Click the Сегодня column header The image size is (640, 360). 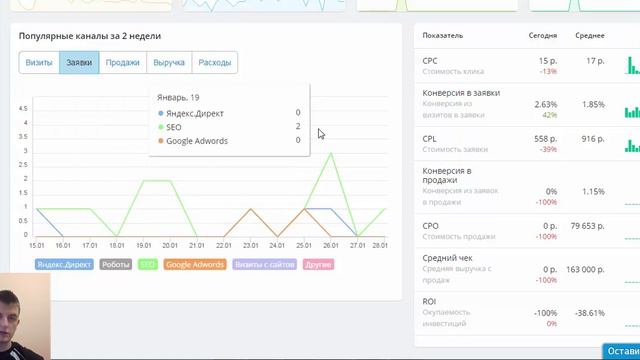[x=543, y=36]
